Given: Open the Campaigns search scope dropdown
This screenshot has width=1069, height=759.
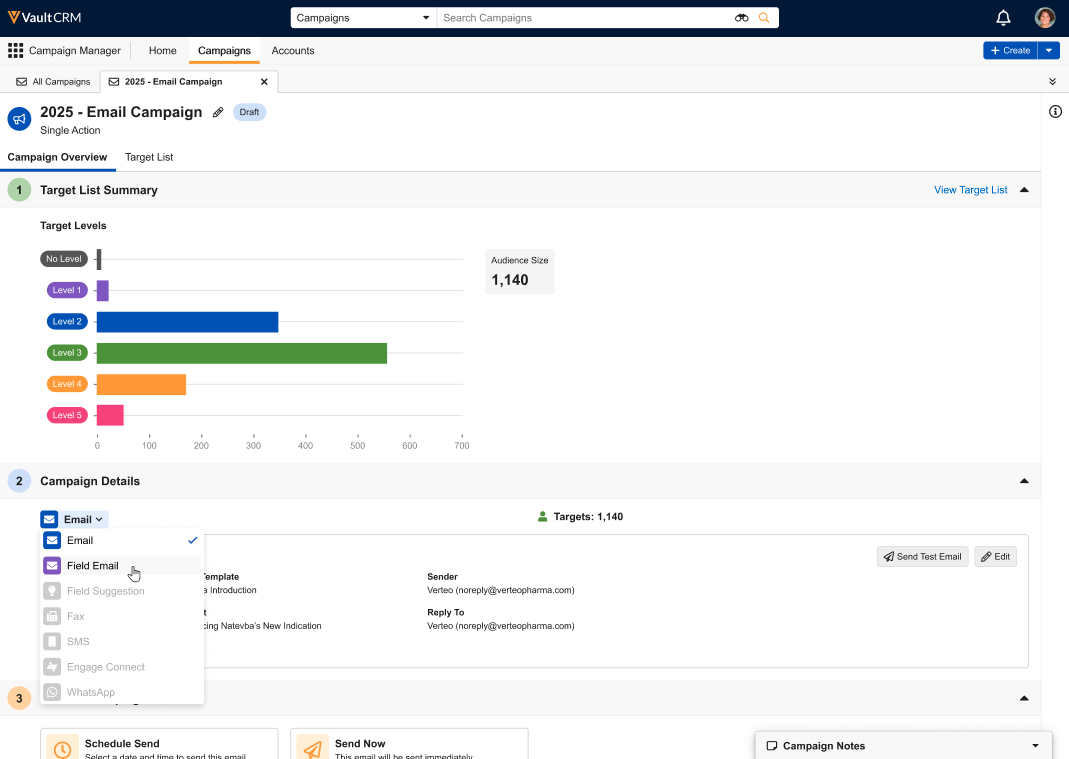Looking at the screenshot, I should [x=363, y=18].
